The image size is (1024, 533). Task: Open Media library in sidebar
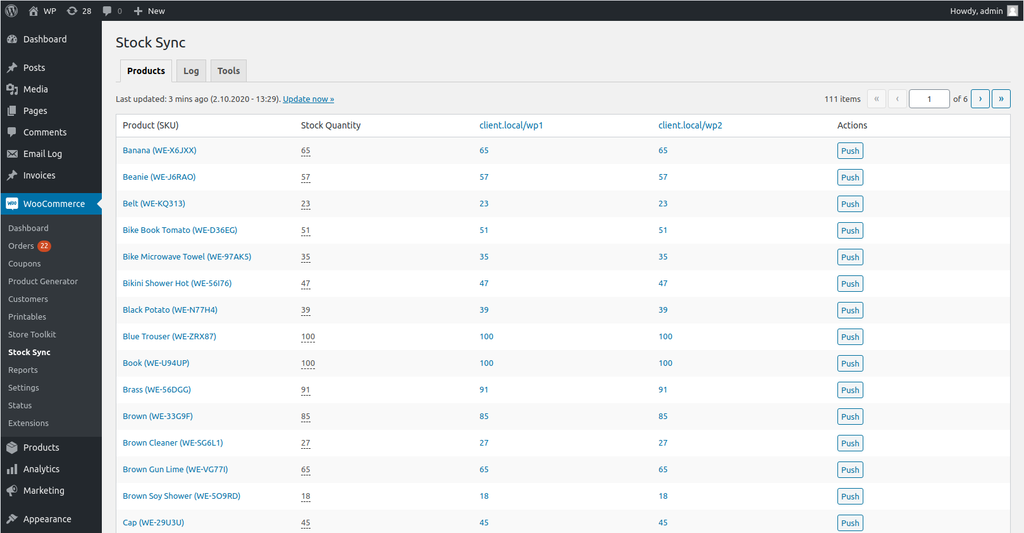click(36, 89)
